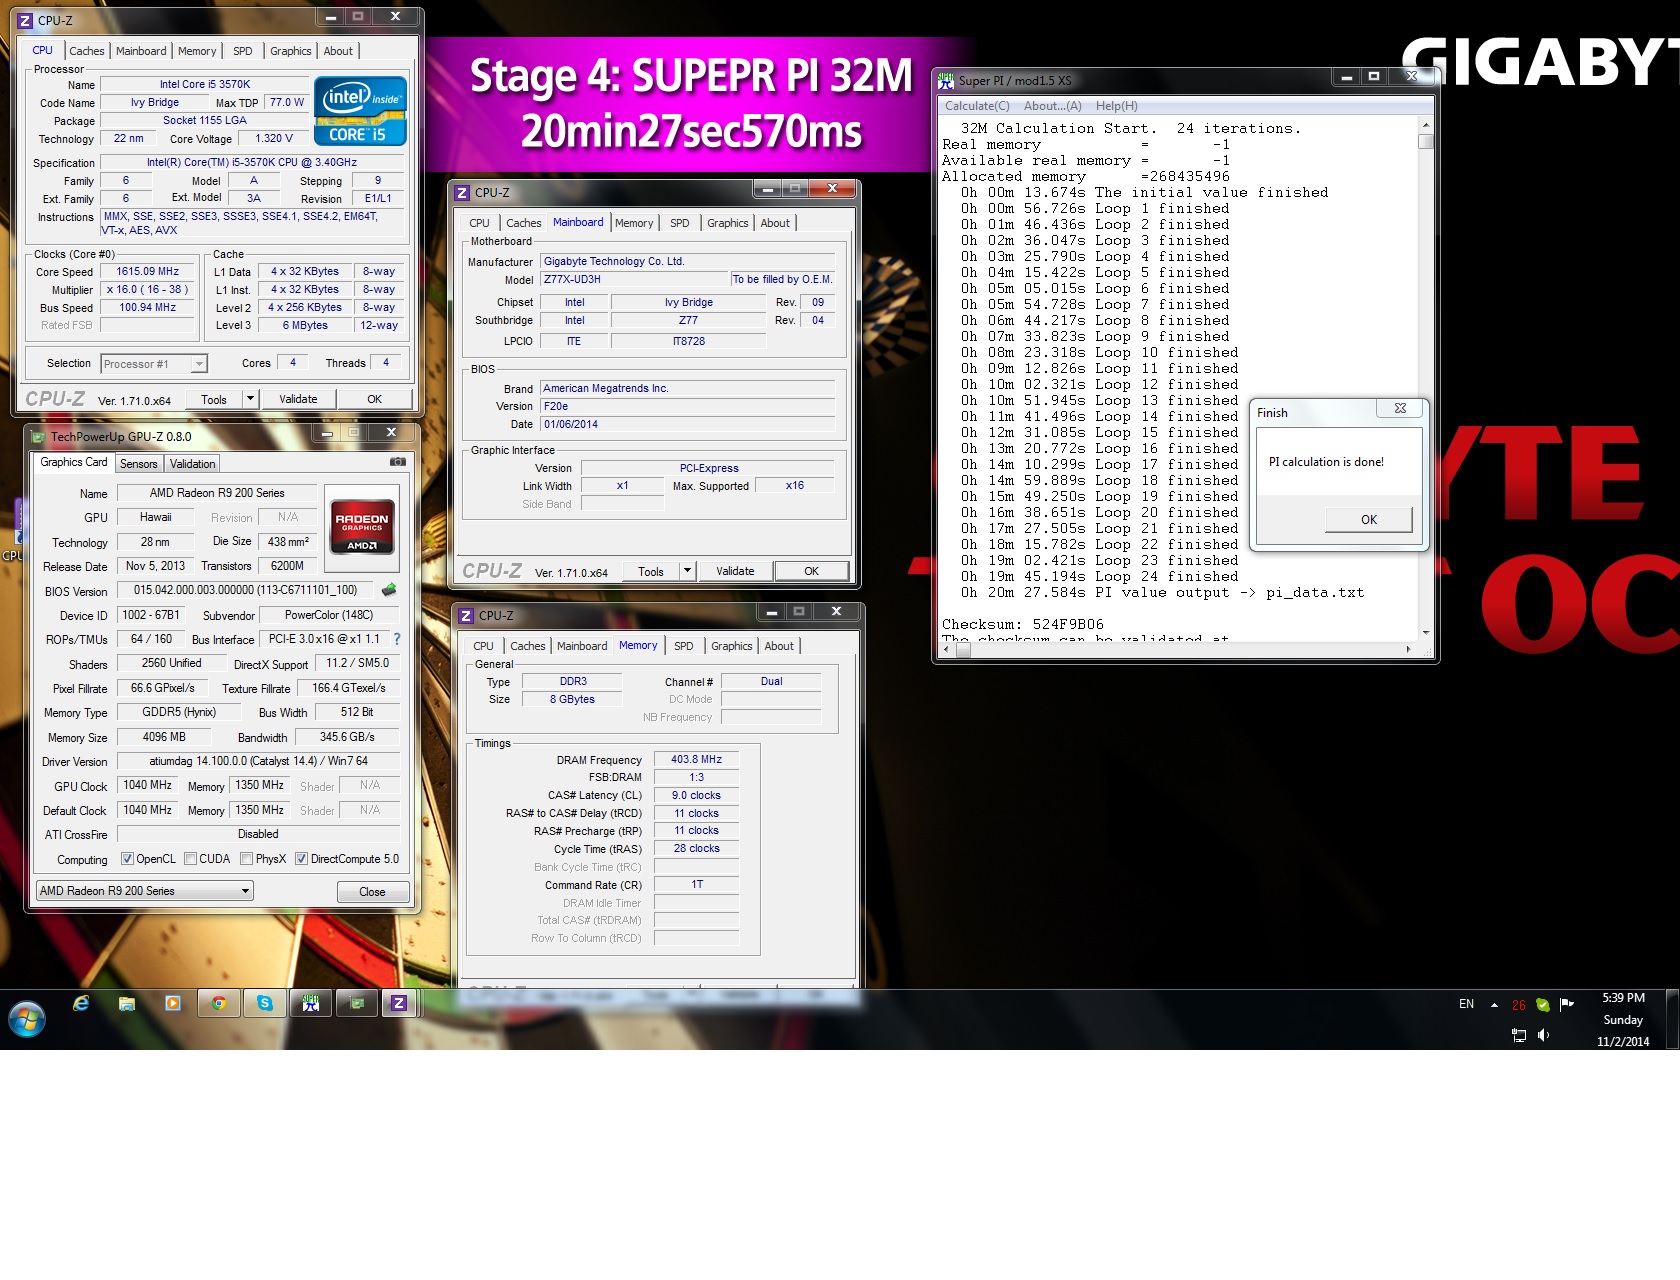
Task: Click the Z77X-UD3H mainboard model field
Action: pyautogui.click(x=634, y=280)
